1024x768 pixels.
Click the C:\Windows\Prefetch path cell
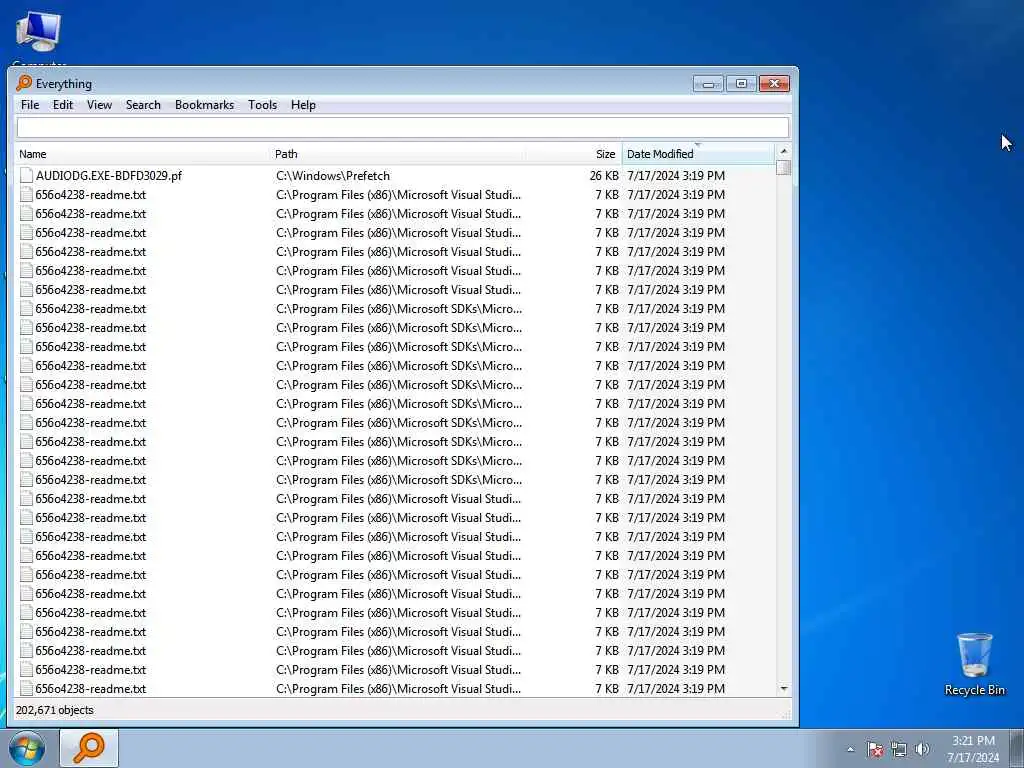tap(333, 176)
